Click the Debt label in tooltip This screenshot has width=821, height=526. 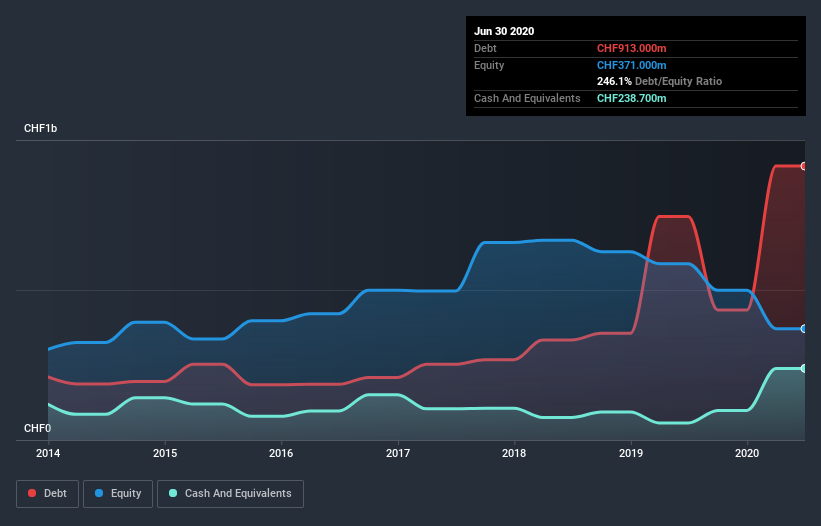pos(485,48)
